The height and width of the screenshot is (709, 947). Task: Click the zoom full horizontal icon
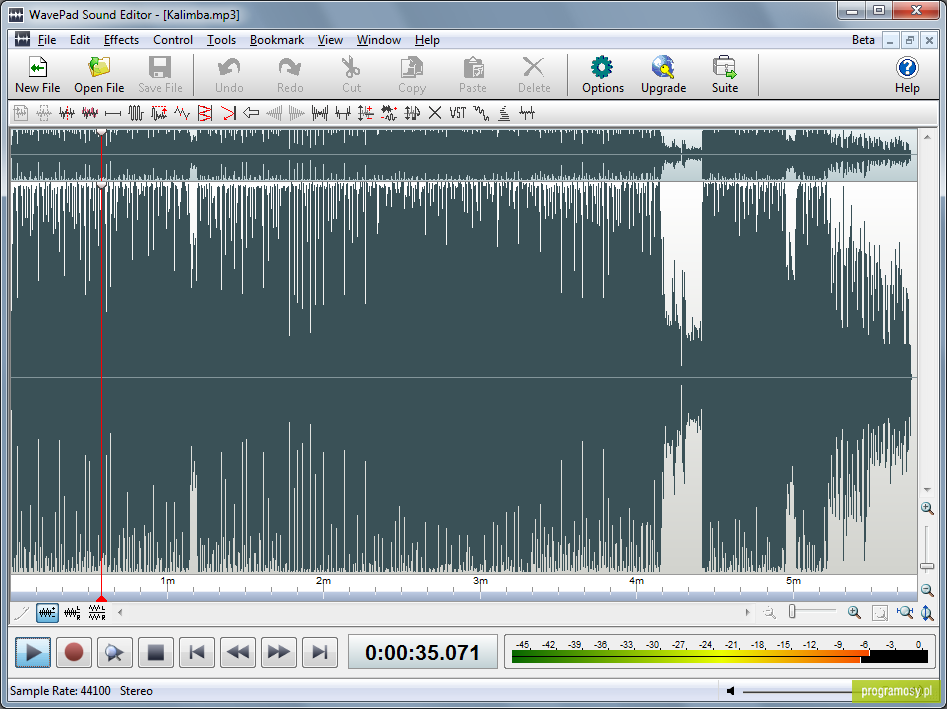point(905,612)
